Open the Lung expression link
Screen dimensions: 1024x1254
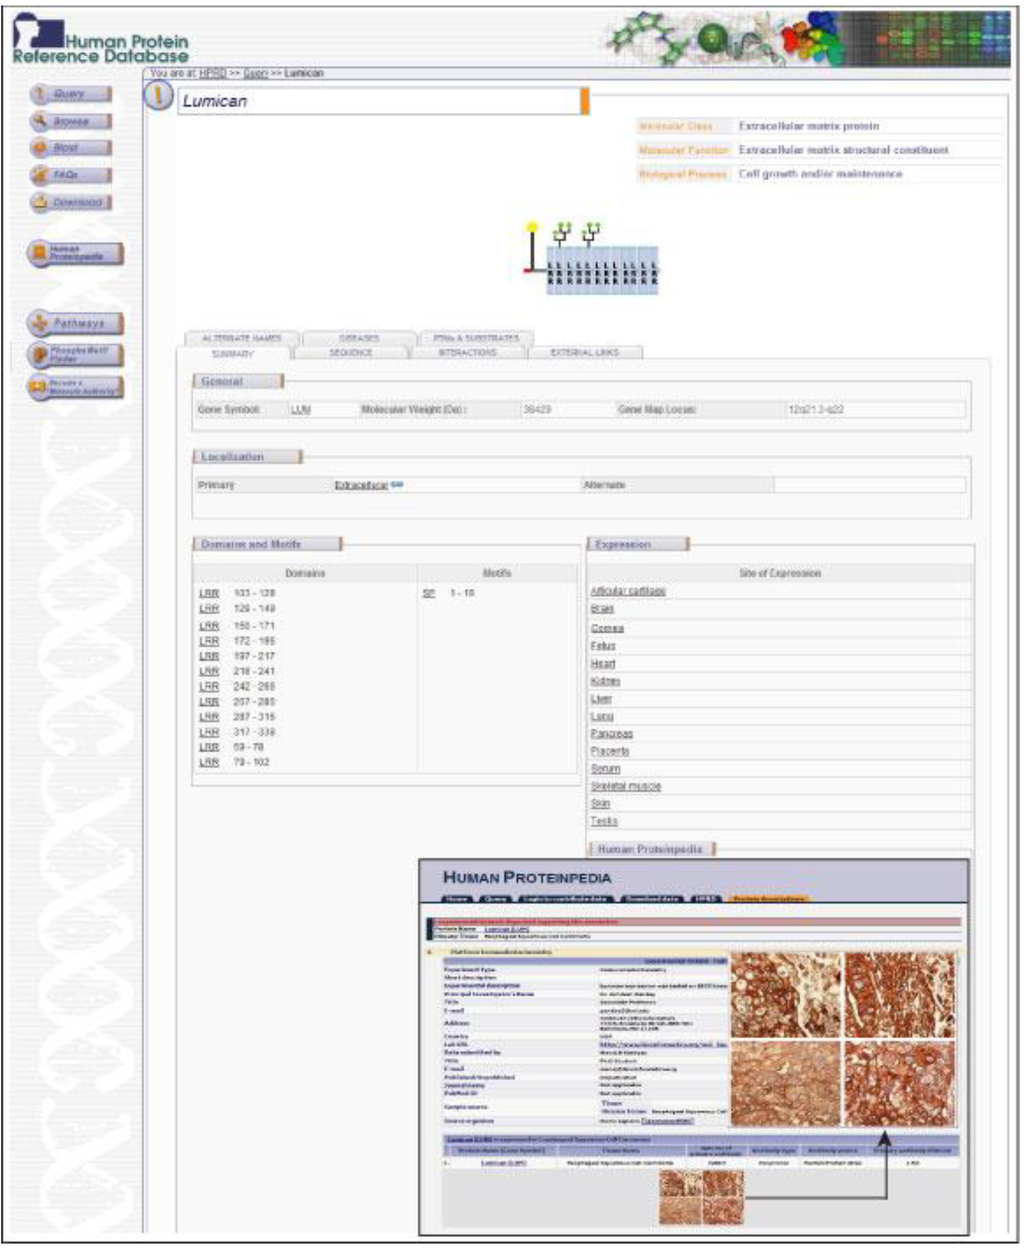click(x=602, y=717)
